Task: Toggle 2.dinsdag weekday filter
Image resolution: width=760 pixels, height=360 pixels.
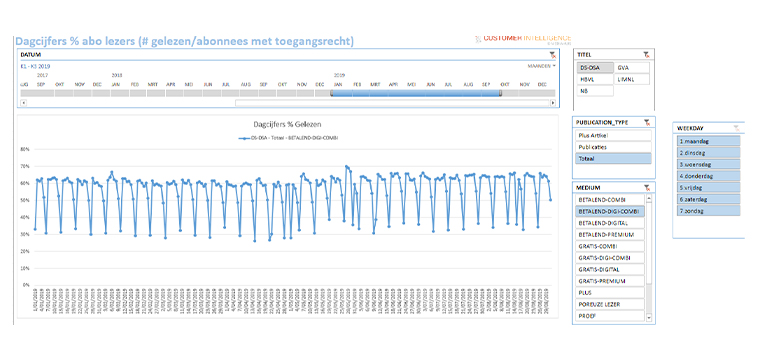Action: (x=708, y=153)
